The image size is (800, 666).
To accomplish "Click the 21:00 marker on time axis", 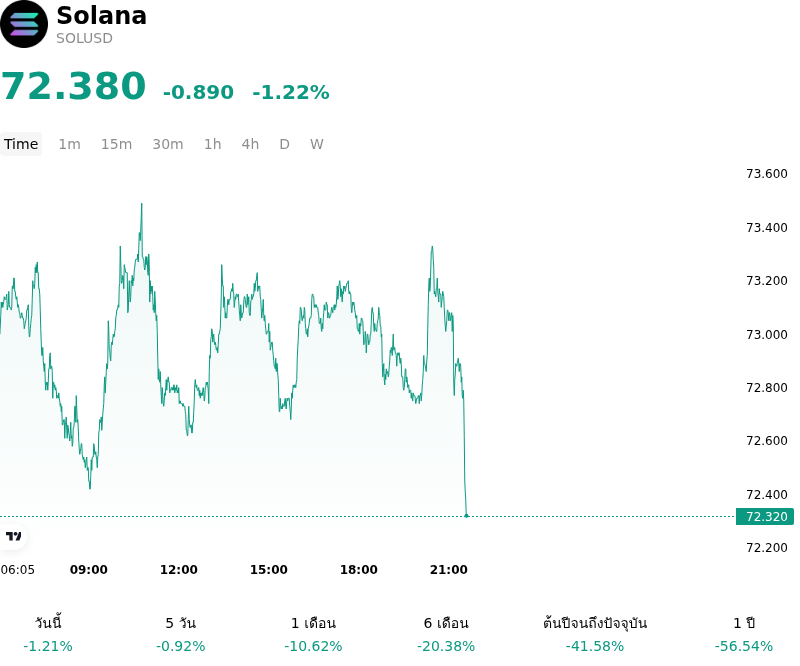I will (x=448, y=570).
